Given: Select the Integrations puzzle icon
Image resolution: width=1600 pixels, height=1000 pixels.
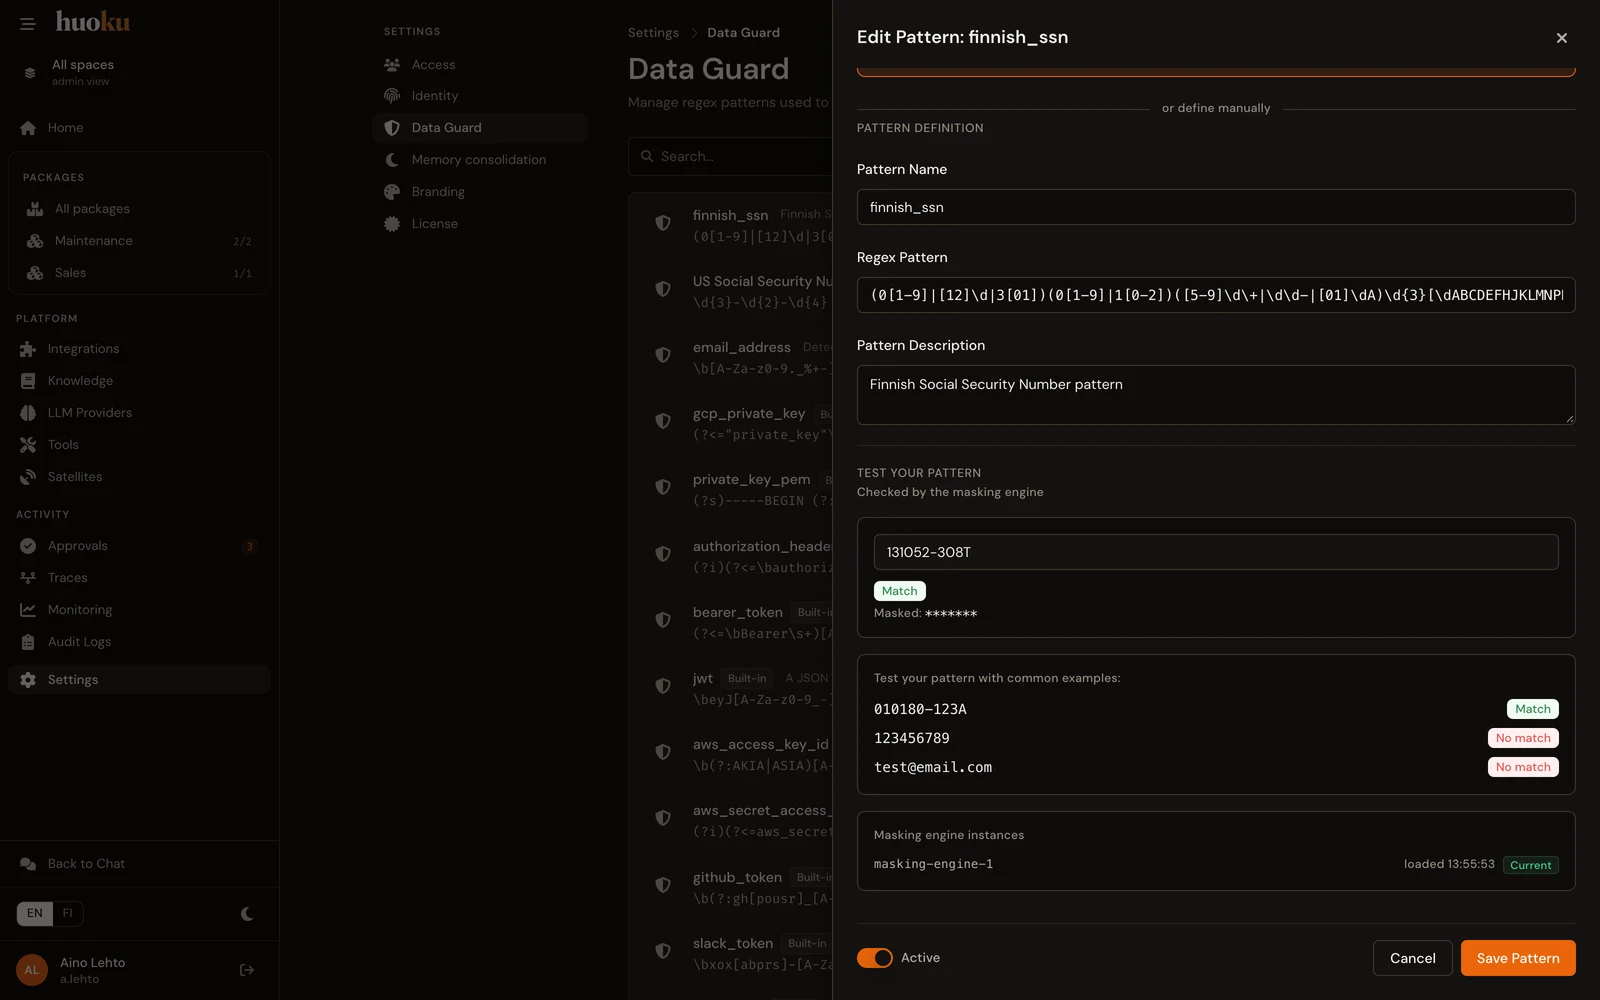Looking at the screenshot, I should tap(28, 349).
